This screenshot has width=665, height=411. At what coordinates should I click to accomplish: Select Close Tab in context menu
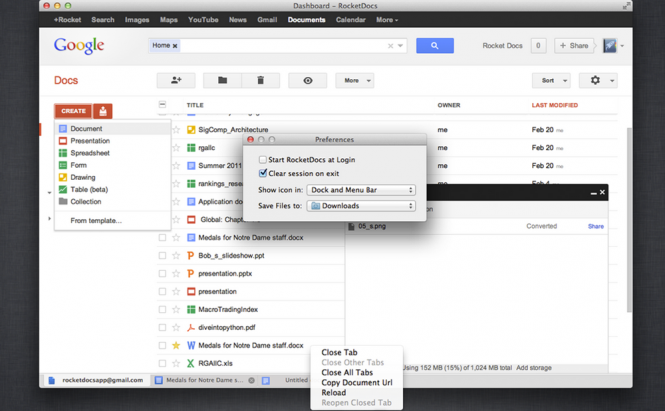pyautogui.click(x=339, y=352)
